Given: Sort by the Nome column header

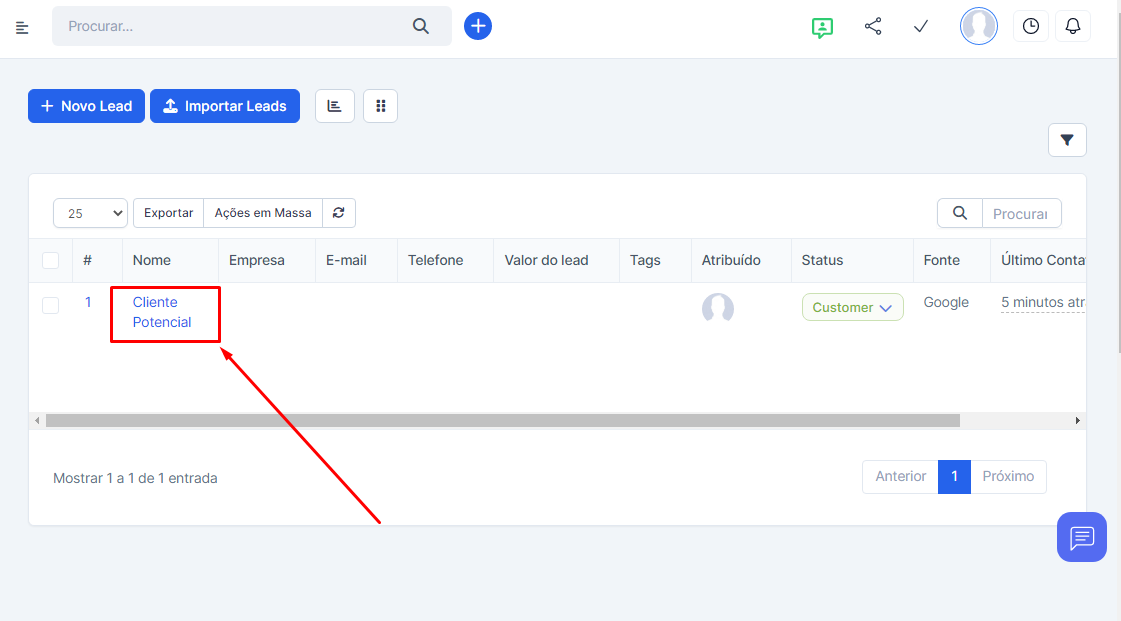Looking at the screenshot, I should point(152,260).
